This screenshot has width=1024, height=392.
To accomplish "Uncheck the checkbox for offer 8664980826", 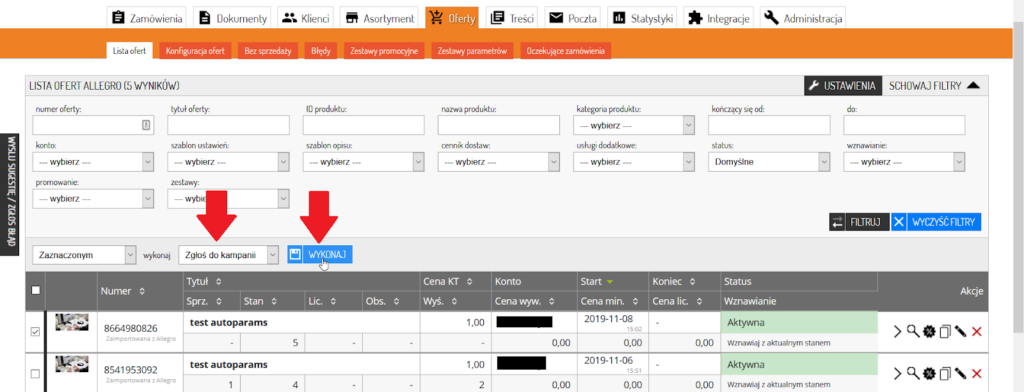I will click(35, 332).
